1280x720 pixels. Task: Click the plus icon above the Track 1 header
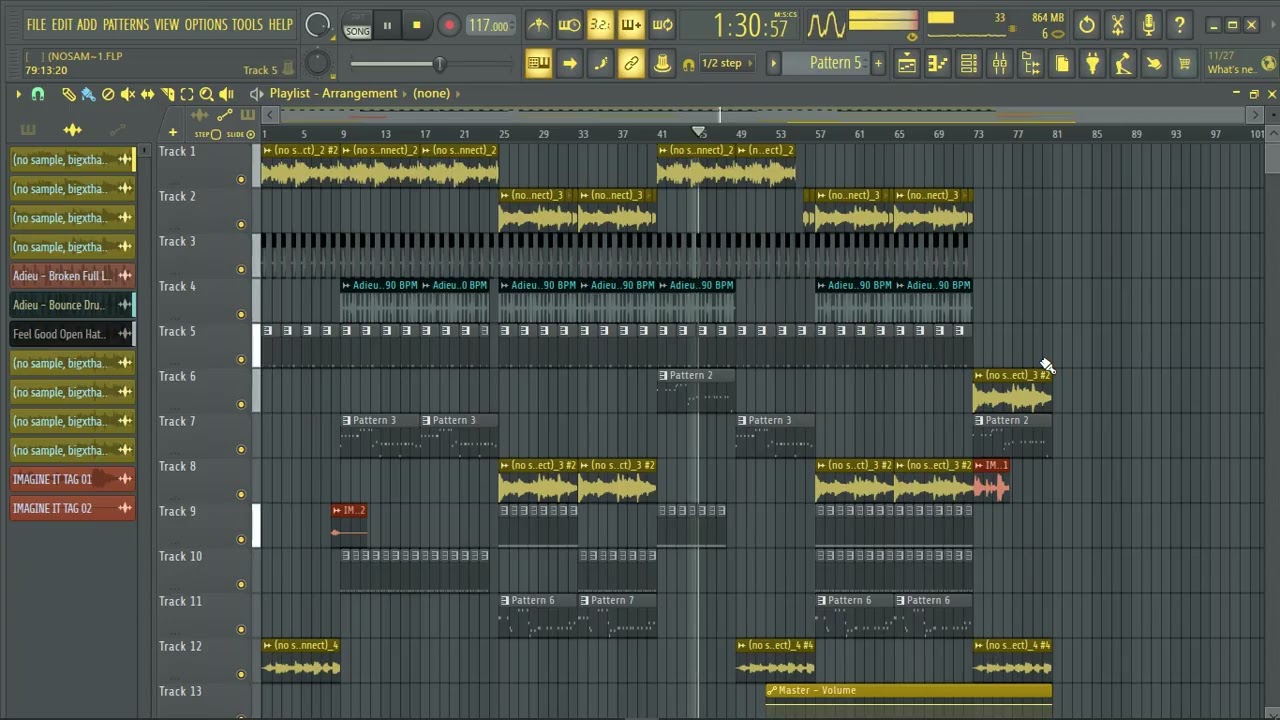coord(172,133)
